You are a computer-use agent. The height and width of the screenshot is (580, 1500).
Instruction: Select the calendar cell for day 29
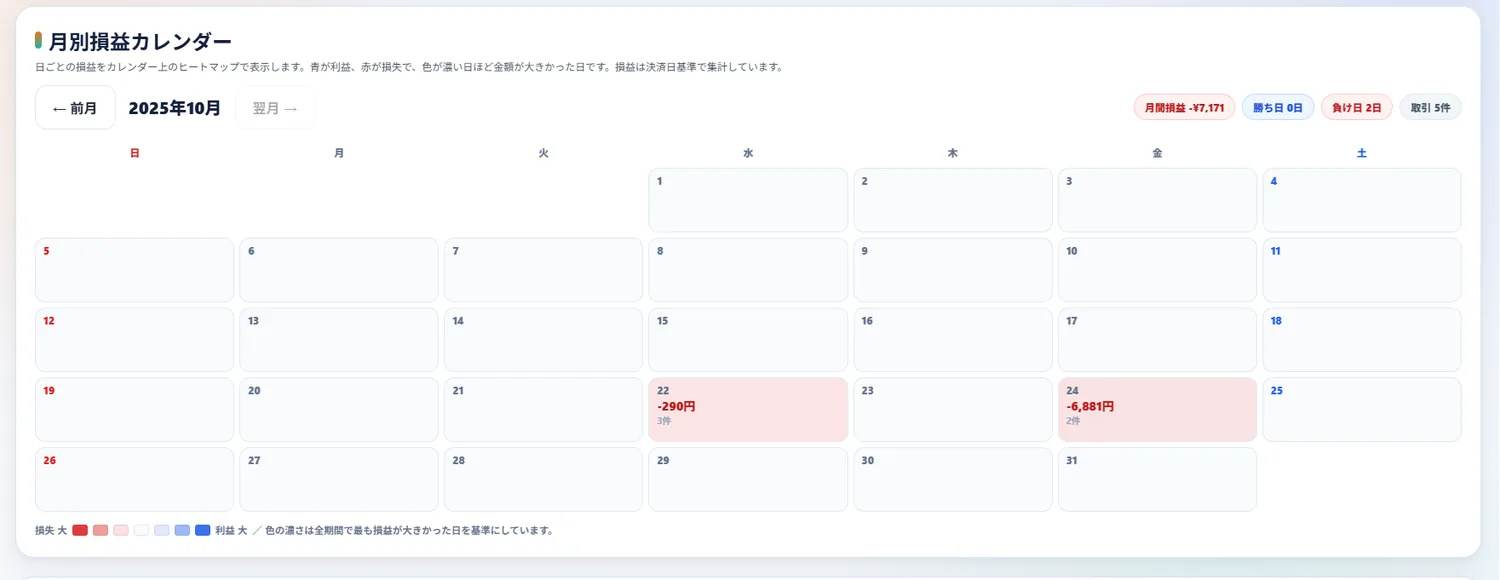(748, 480)
